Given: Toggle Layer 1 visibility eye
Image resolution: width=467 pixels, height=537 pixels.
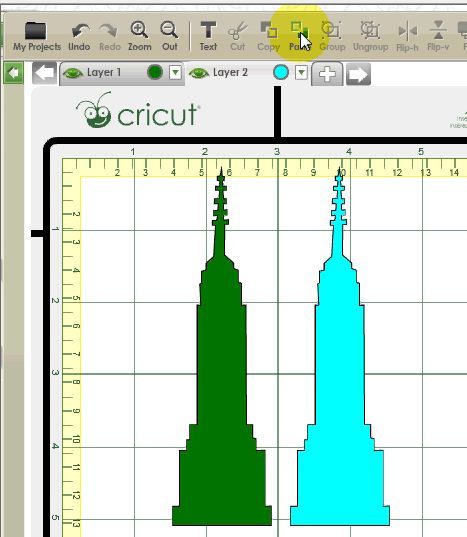Looking at the screenshot, I should (73, 73).
